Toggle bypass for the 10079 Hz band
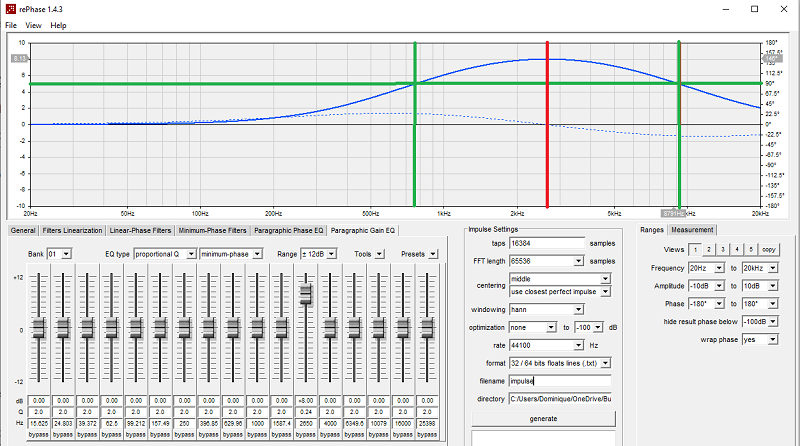 click(379, 435)
